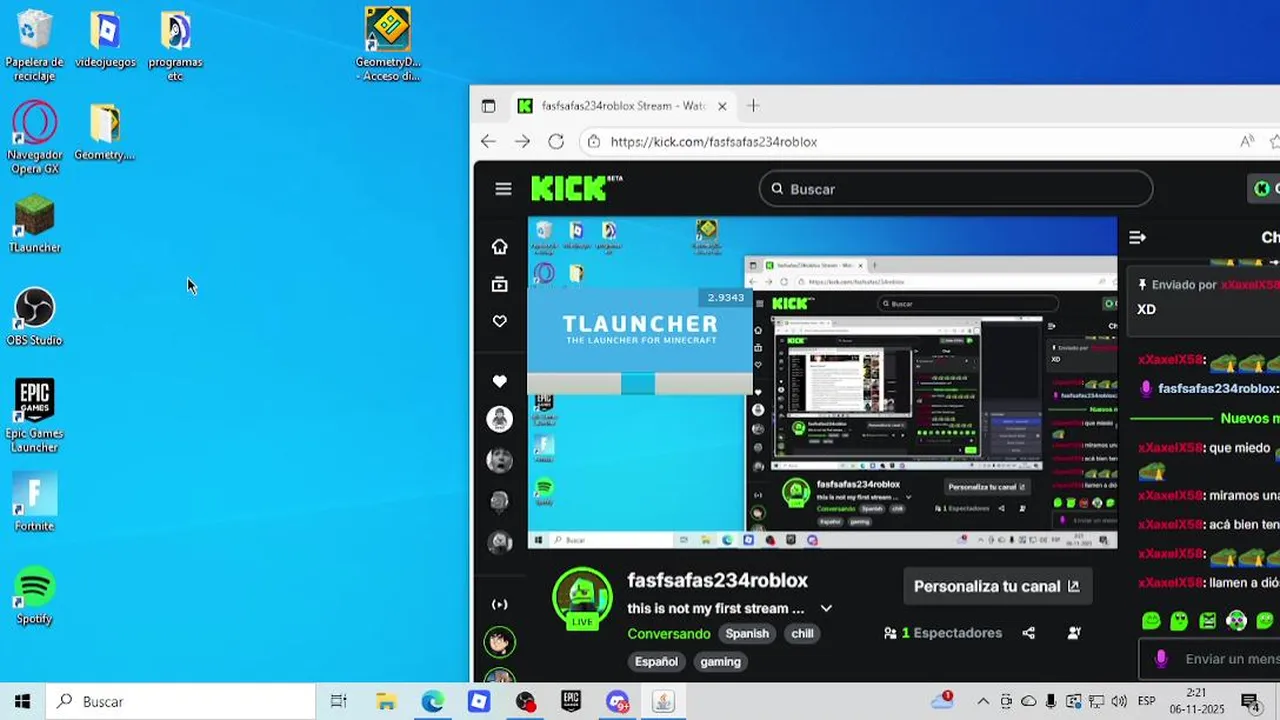The height and width of the screenshot is (720, 1280).
Task: Switch to Microsoft Edge on taskbar
Action: pyautogui.click(x=432, y=702)
